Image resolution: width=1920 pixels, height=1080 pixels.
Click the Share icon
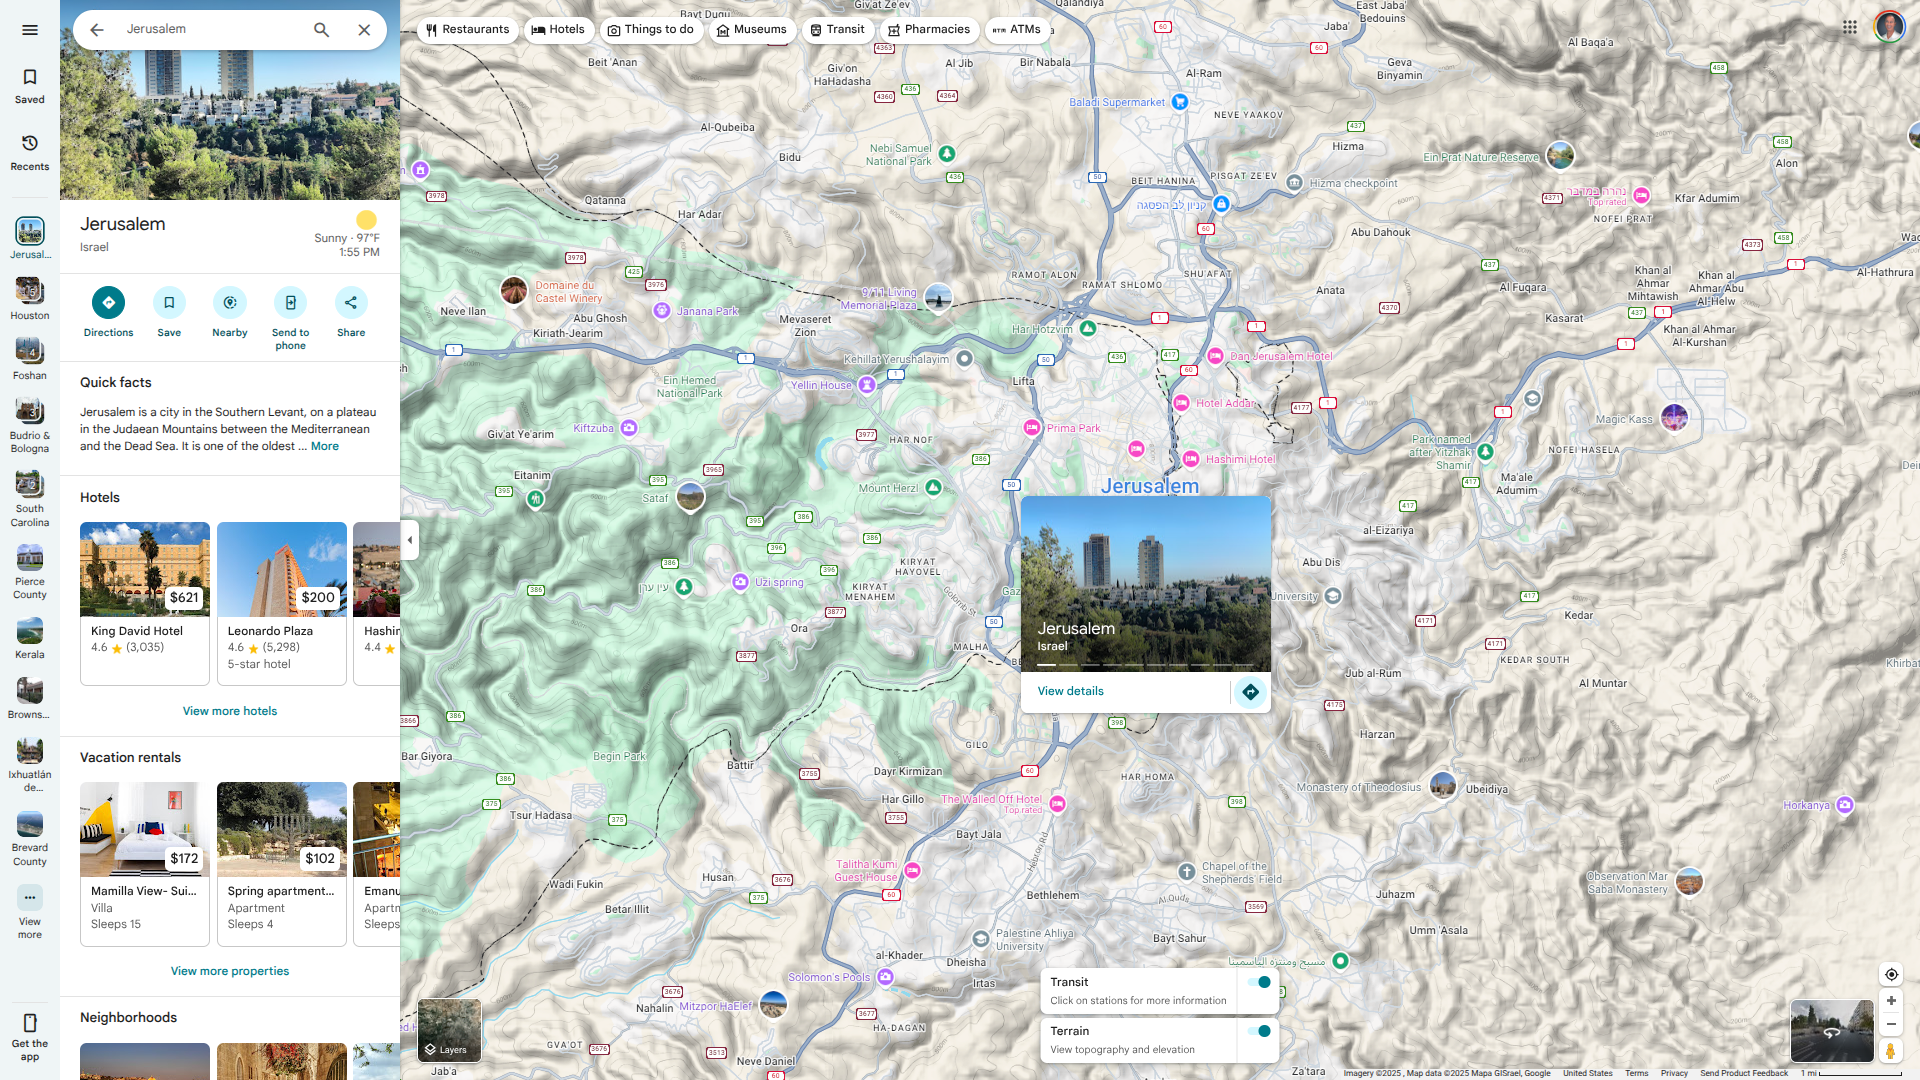click(x=351, y=303)
